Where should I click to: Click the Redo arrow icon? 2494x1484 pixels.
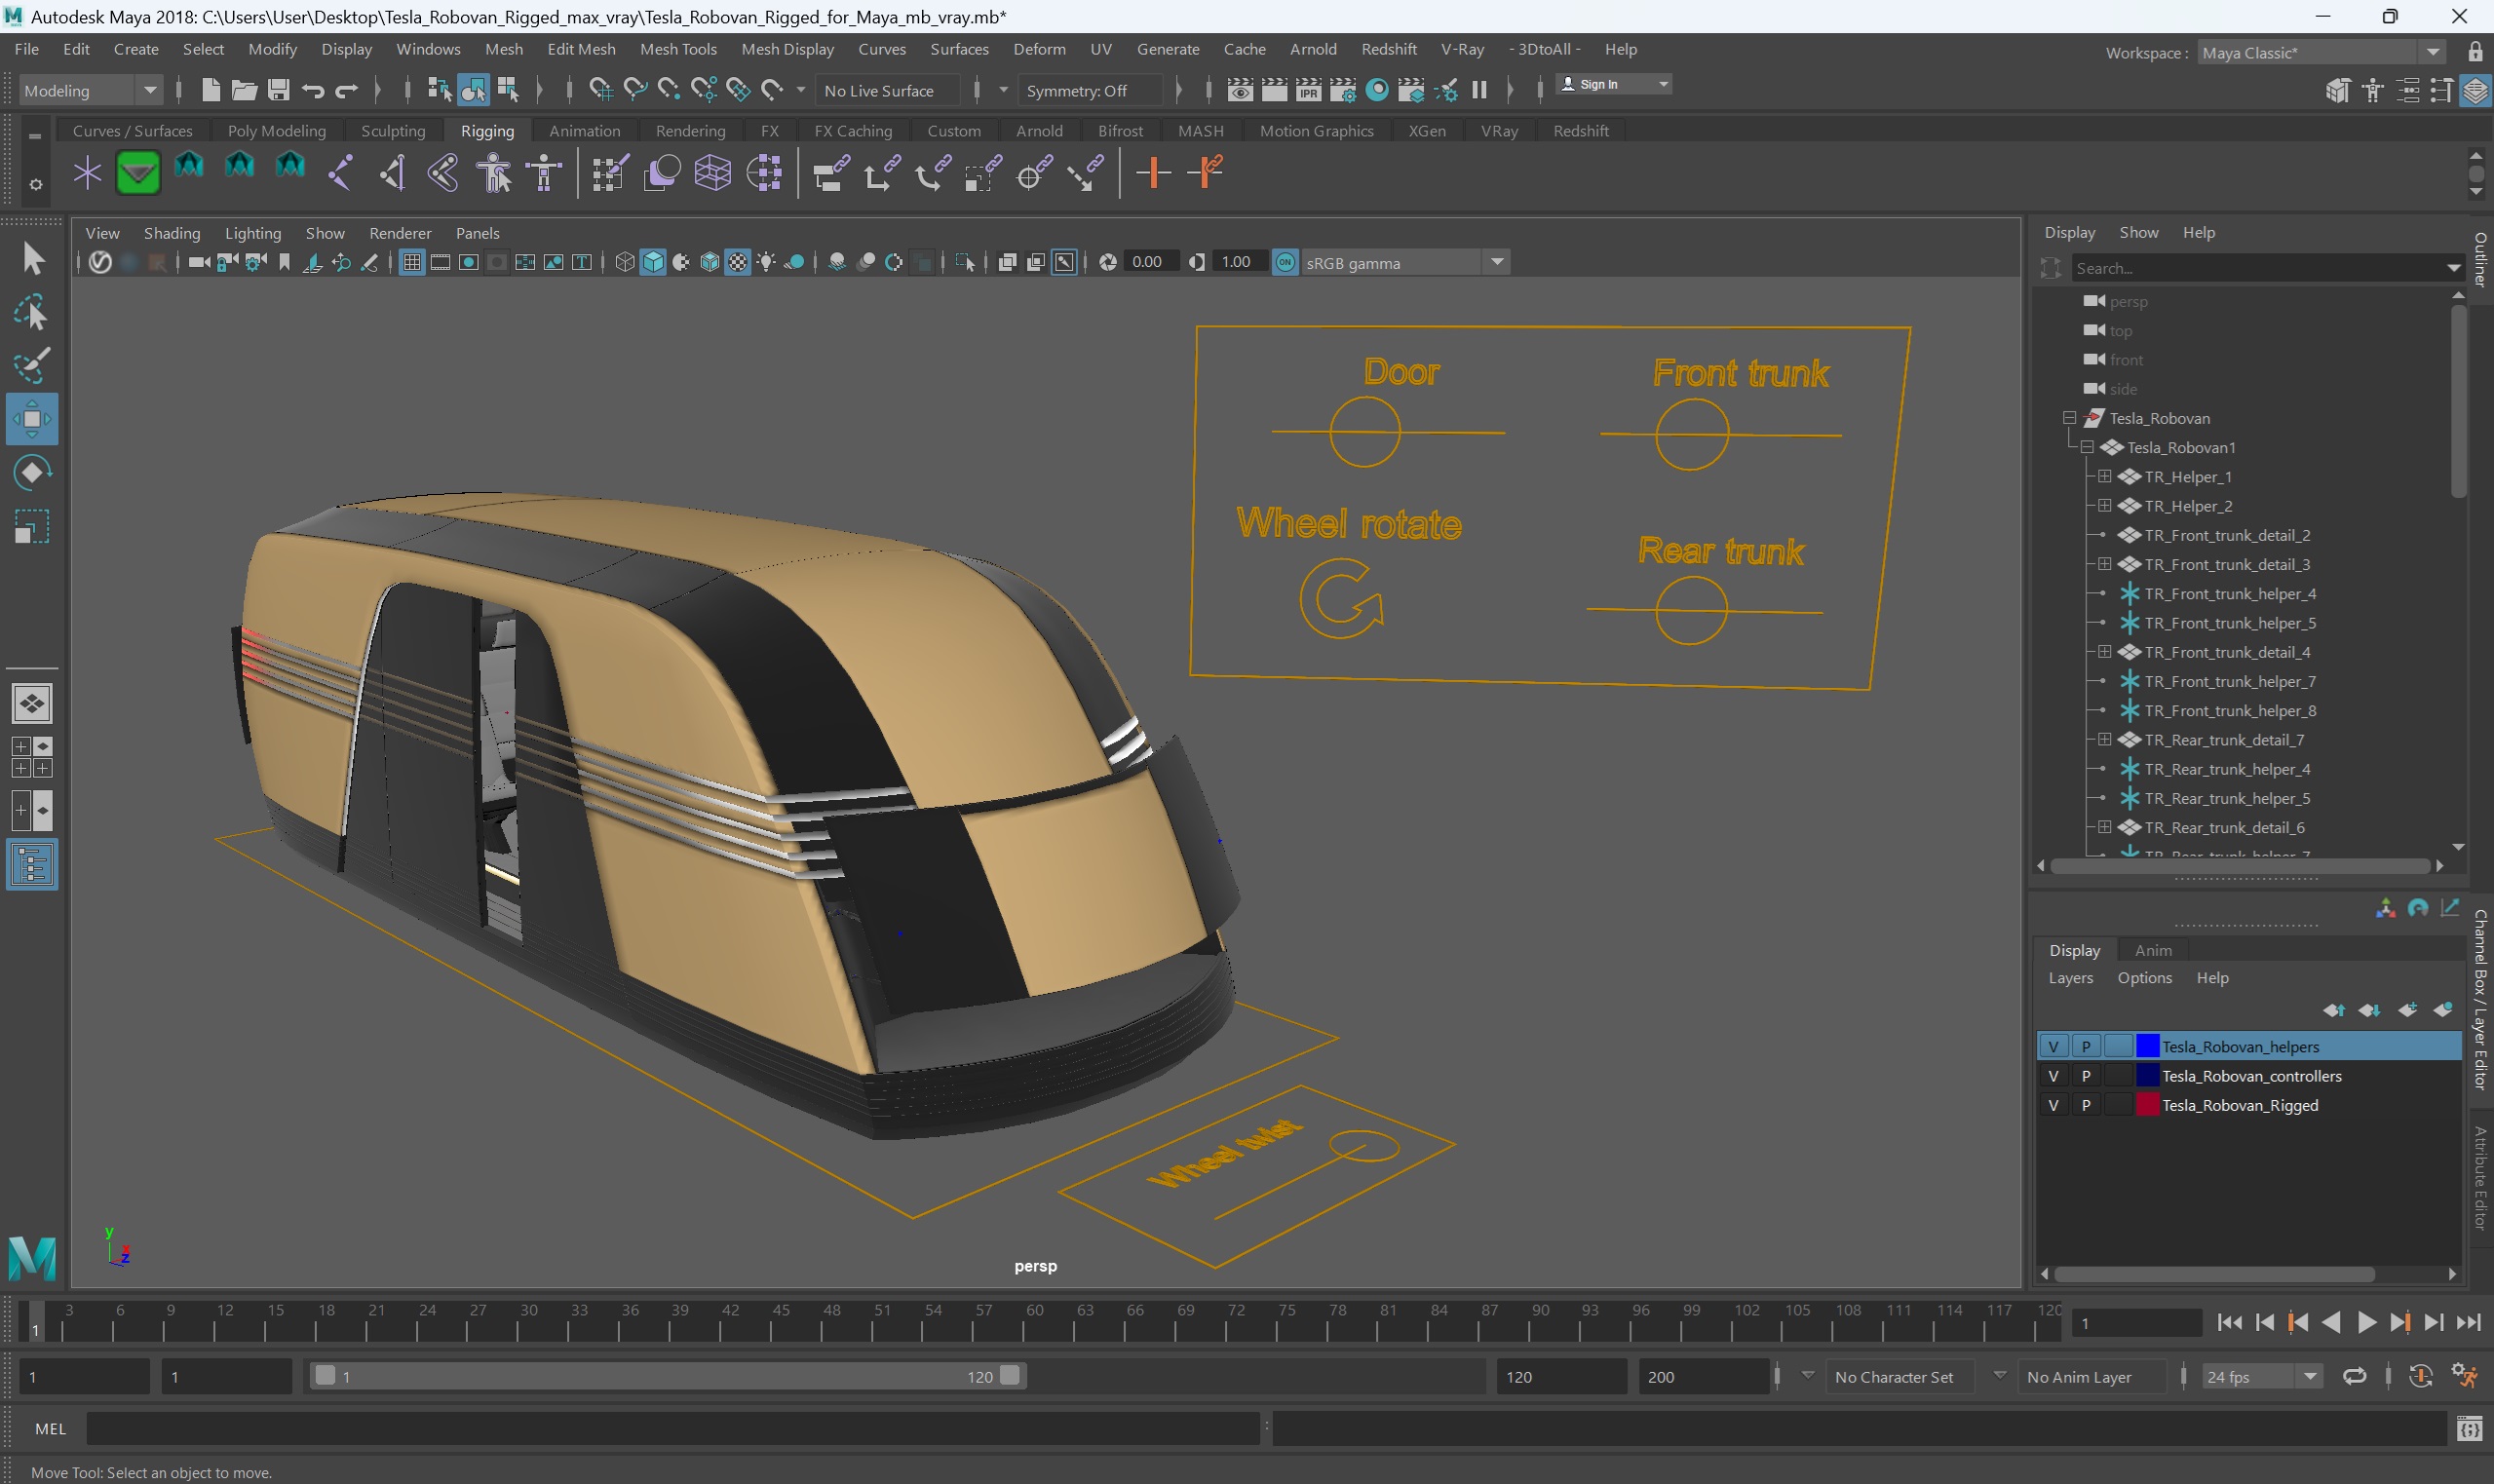[346, 91]
